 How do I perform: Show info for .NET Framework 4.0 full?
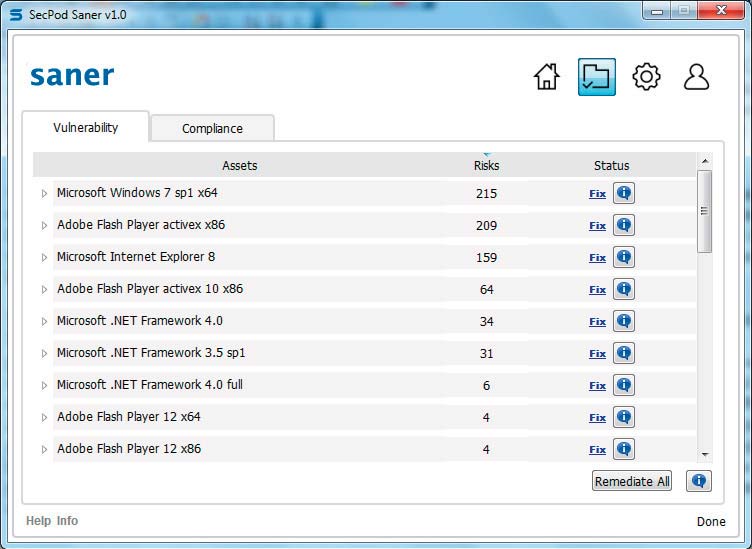pos(623,385)
